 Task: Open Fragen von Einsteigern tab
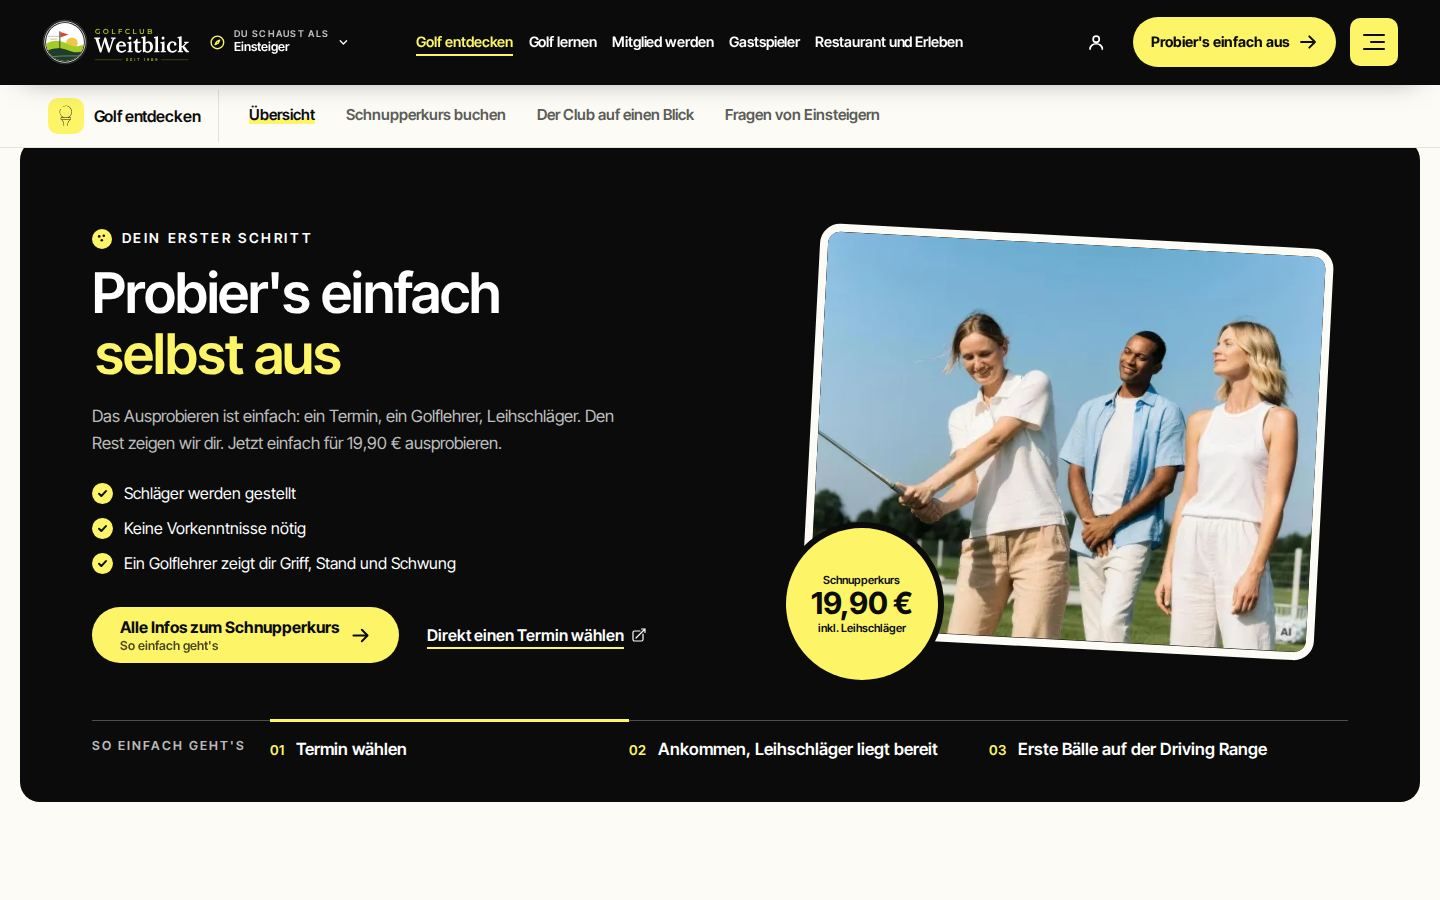click(802, 115)
